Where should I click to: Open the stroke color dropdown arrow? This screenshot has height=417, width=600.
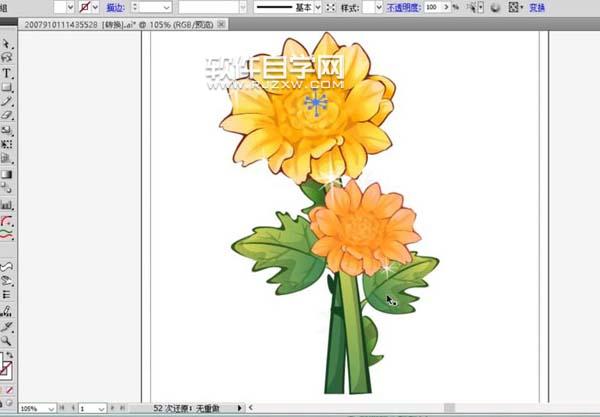(x=96, y=7)
